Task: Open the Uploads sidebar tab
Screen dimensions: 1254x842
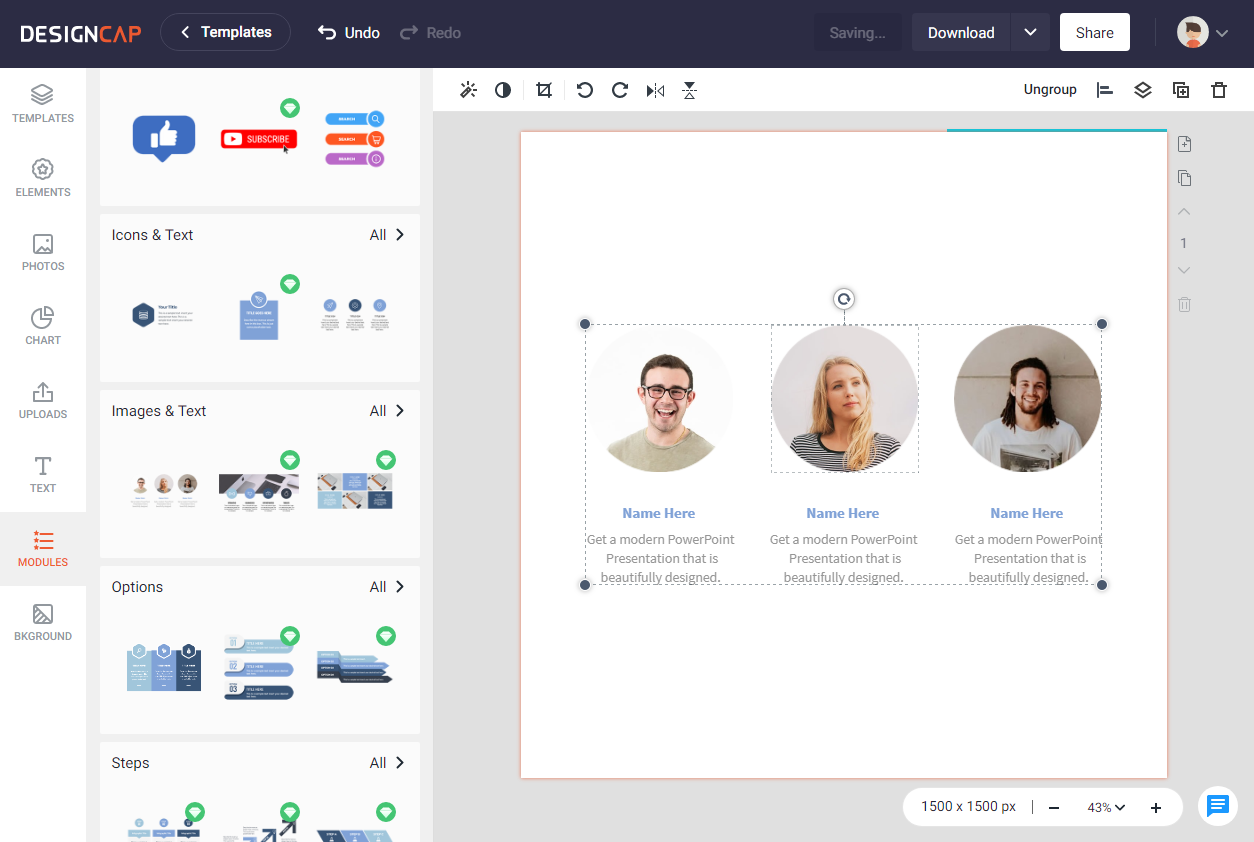Action: coord(43,400)
